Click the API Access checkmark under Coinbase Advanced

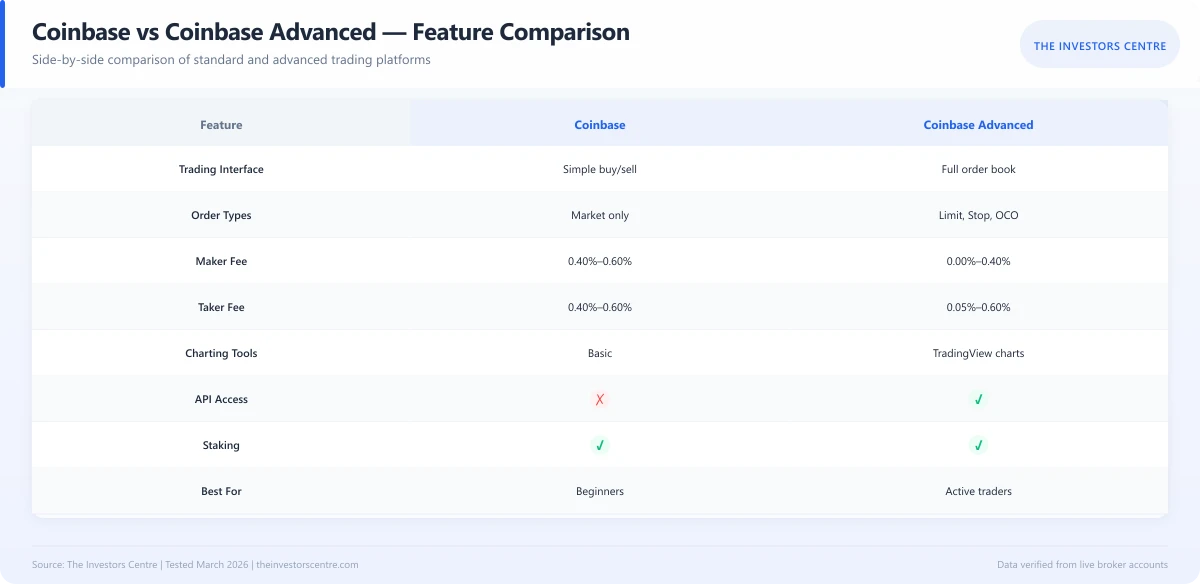[978, 399]
